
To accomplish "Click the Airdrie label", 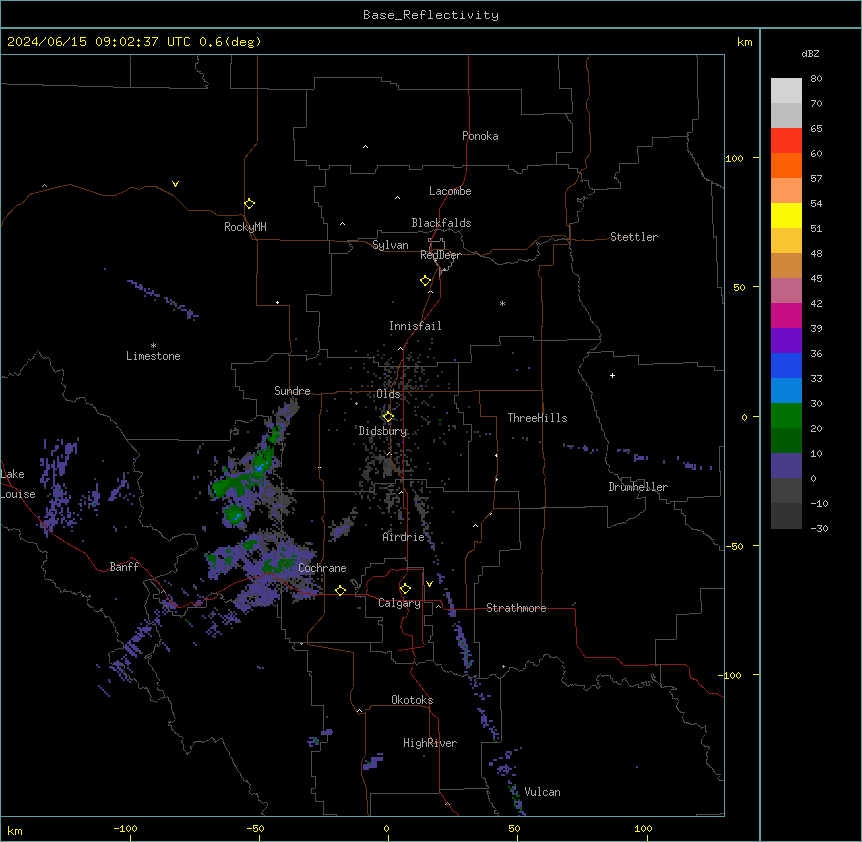I will (x=404, y=537).
